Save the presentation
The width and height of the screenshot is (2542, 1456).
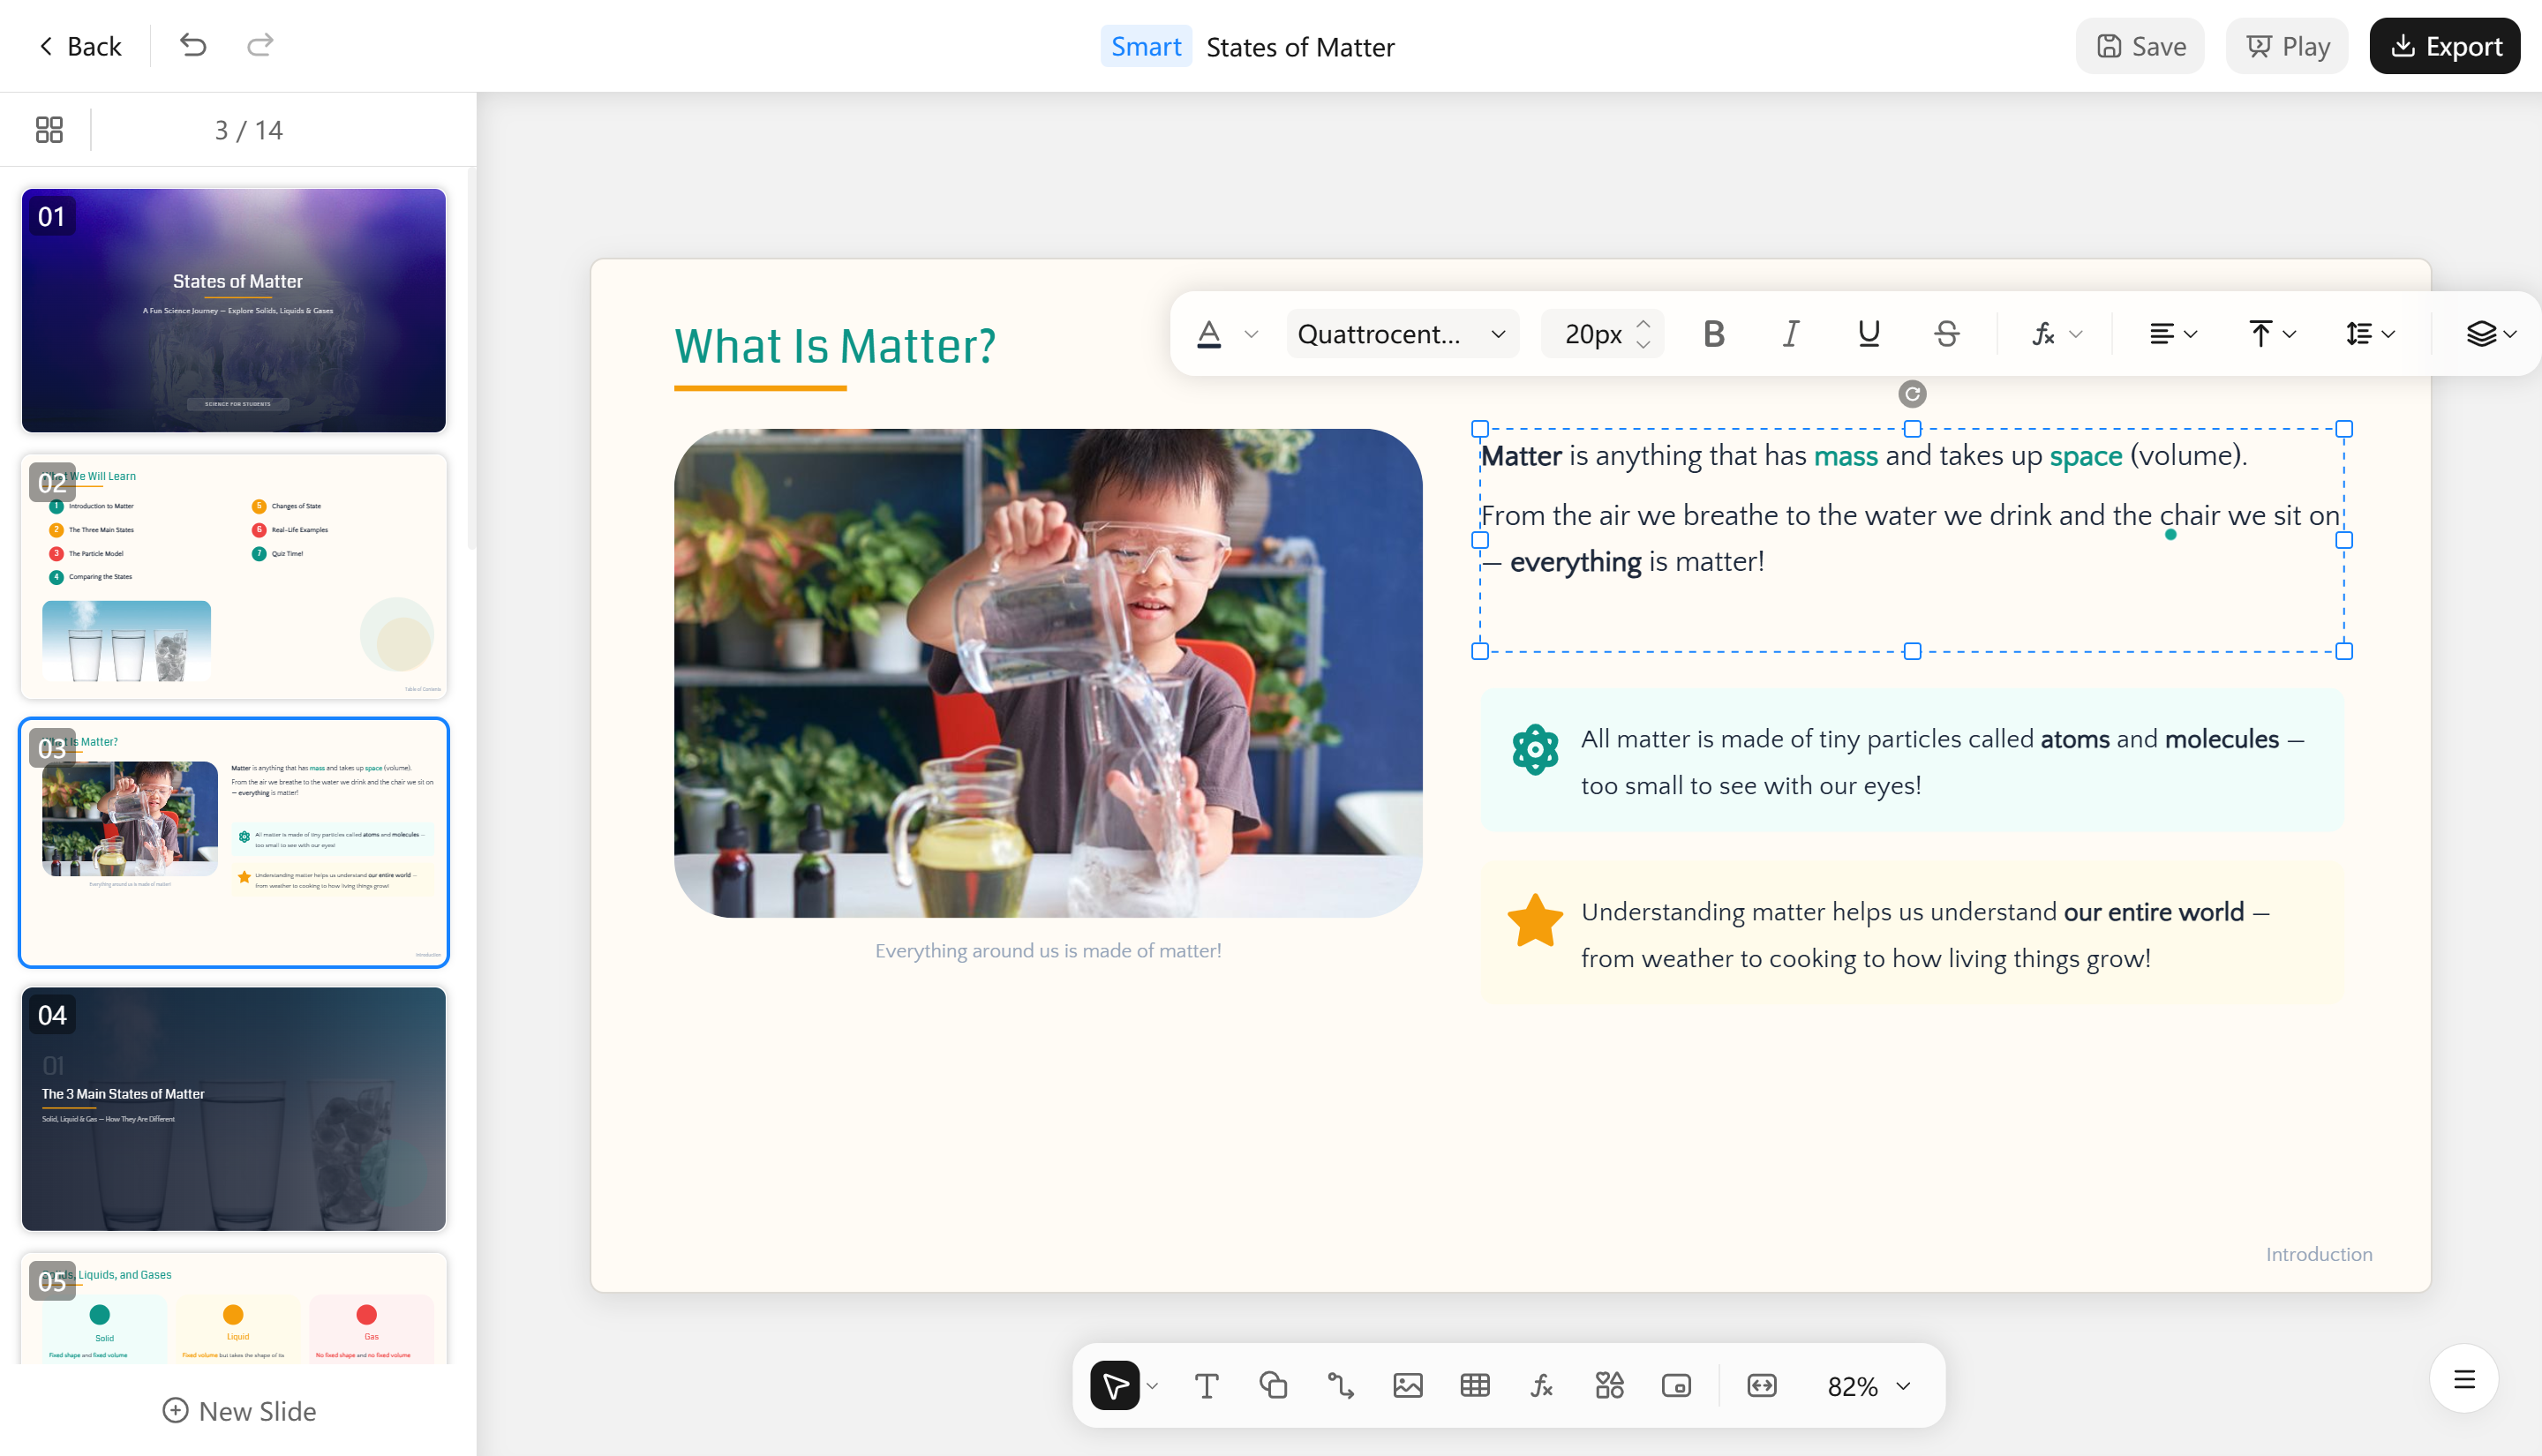[x=2140, y=46]
